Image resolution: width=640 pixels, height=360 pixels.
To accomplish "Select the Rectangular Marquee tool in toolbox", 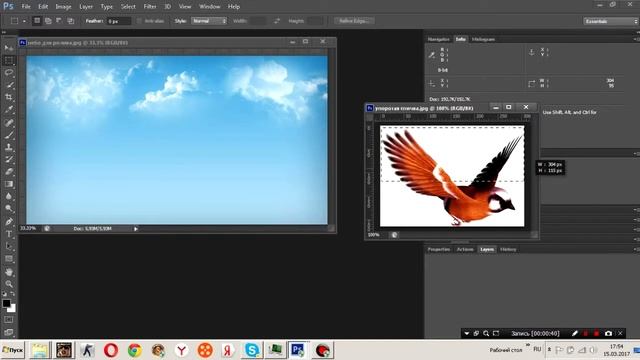I will point(9,60).
